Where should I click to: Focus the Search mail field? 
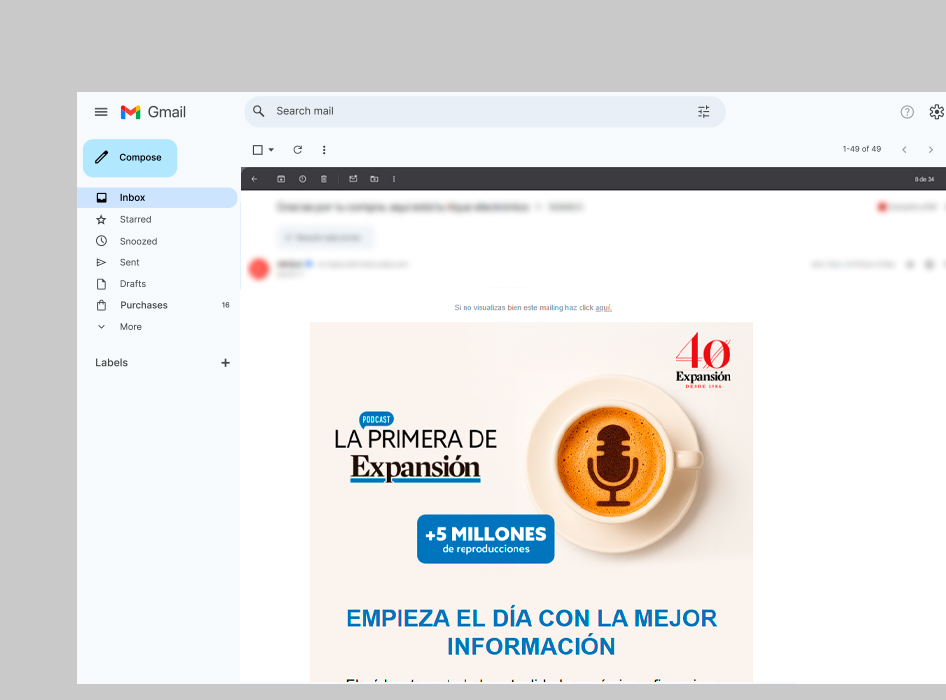click(x=484, y=112)
